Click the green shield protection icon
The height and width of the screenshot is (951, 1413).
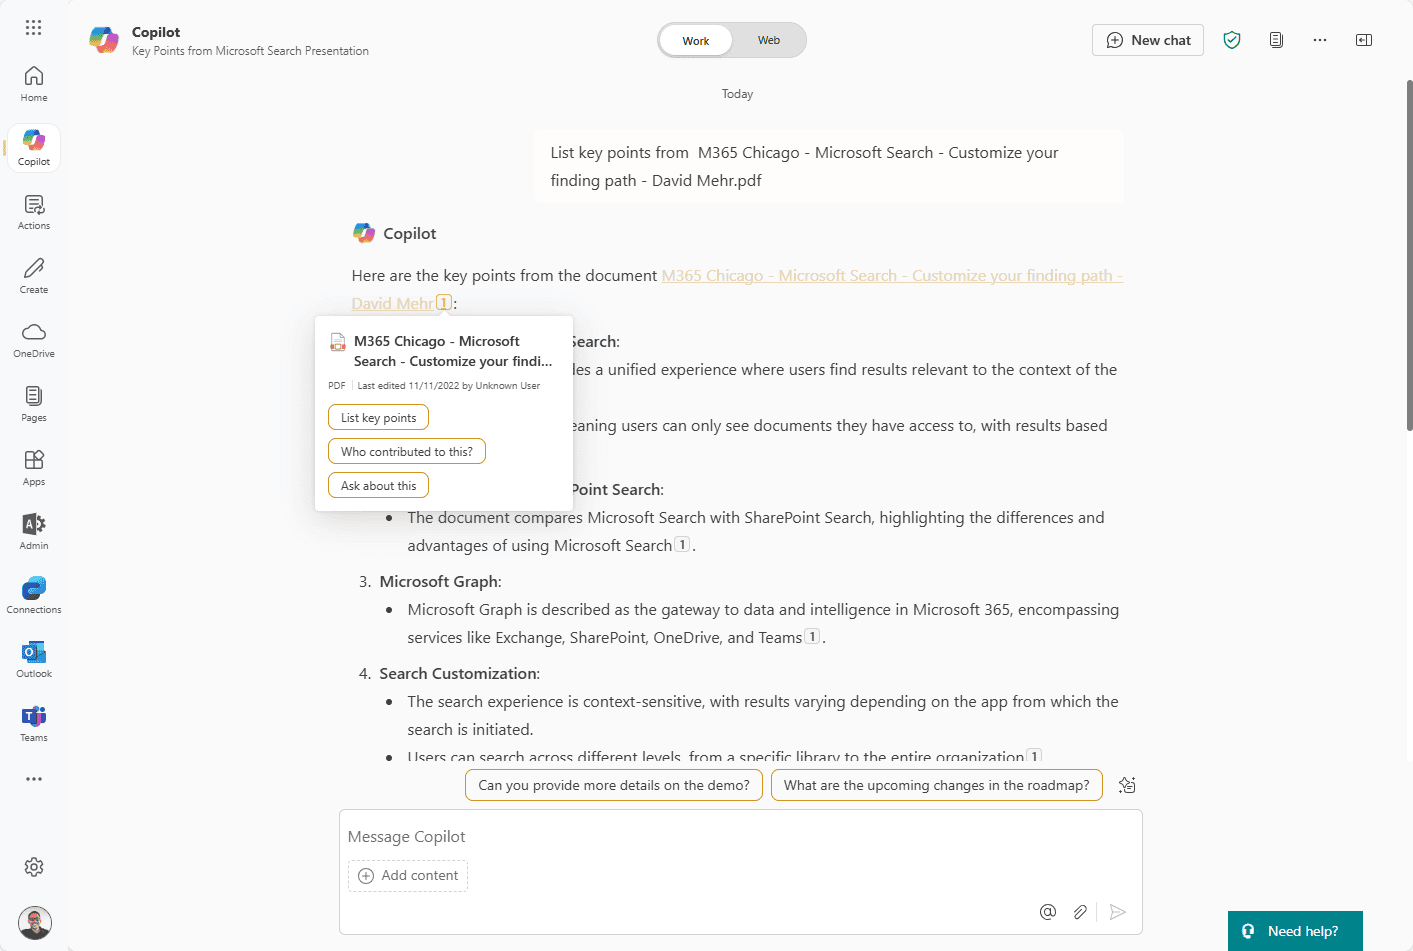1232,40
